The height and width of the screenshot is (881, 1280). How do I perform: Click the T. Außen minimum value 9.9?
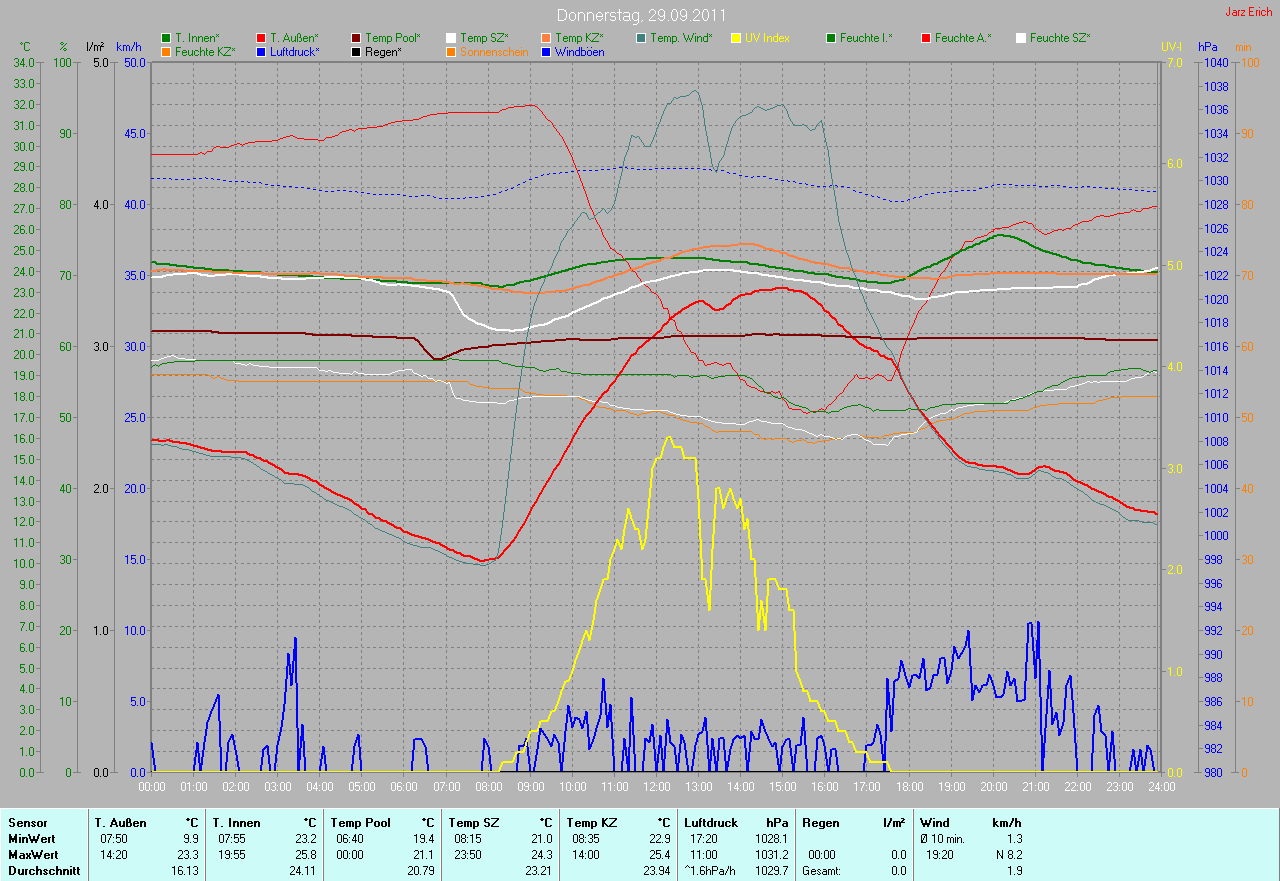(x=190, y=839)
